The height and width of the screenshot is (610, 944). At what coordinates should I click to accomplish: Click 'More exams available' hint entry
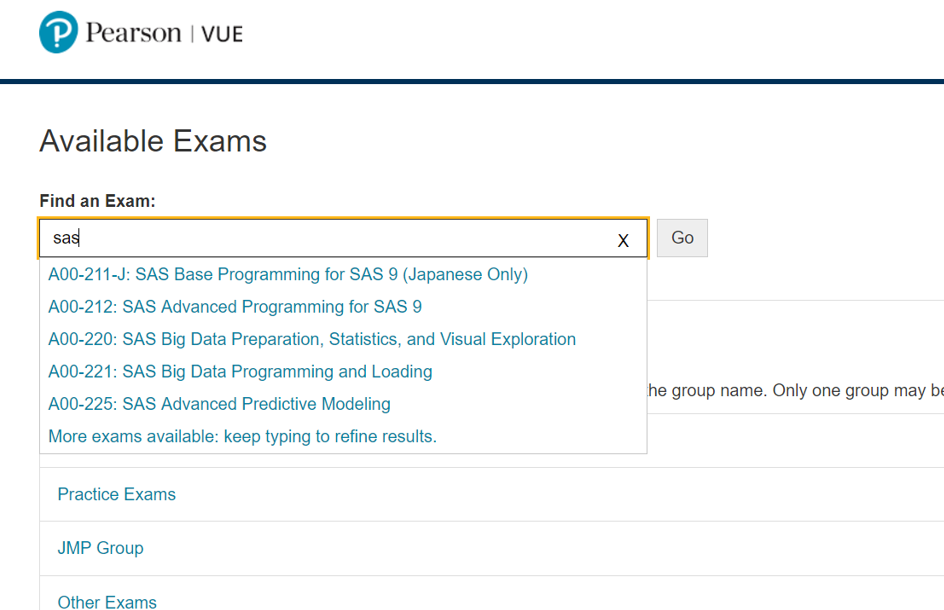coord(242,436)
